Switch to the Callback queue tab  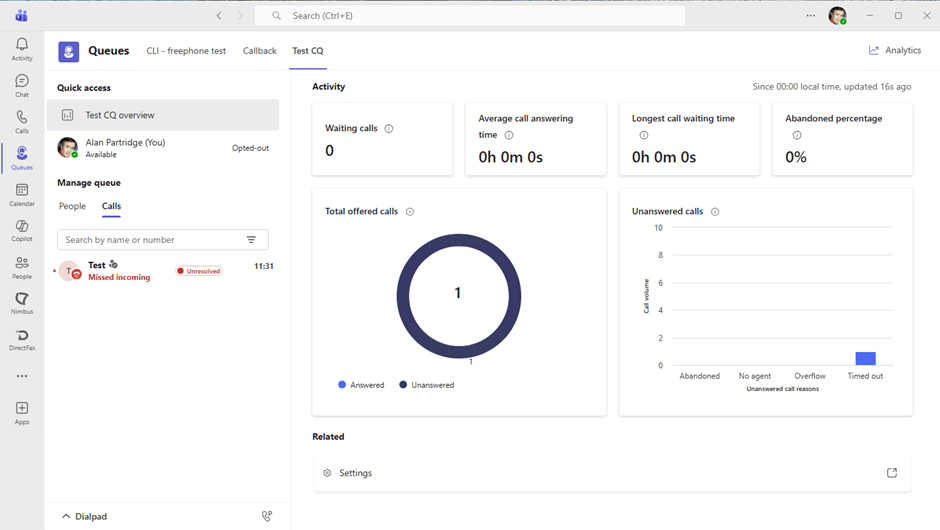(259, 51)
